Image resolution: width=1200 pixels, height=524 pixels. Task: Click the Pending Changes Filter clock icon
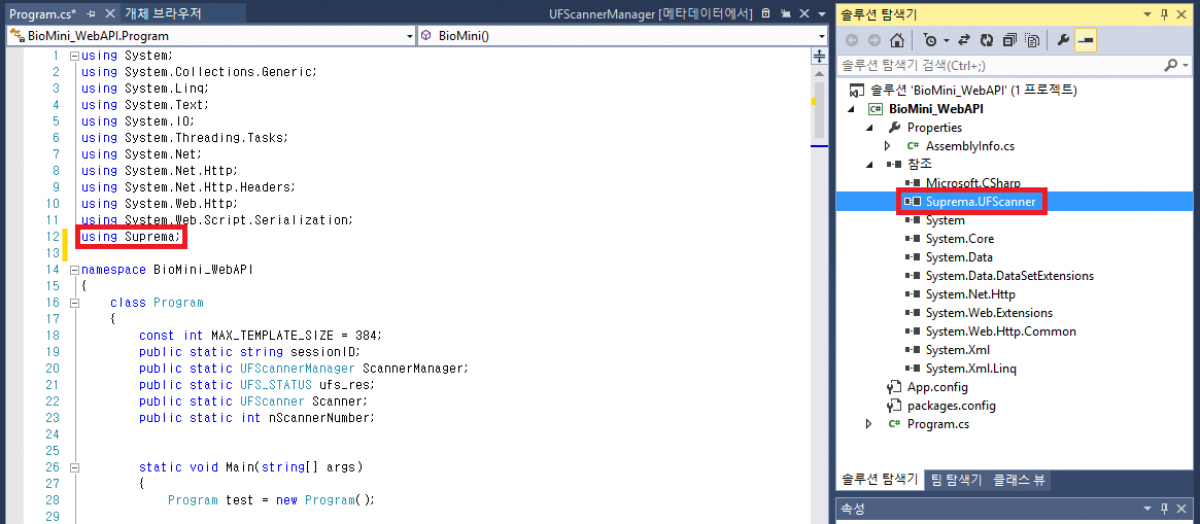[x=931, y=40]
